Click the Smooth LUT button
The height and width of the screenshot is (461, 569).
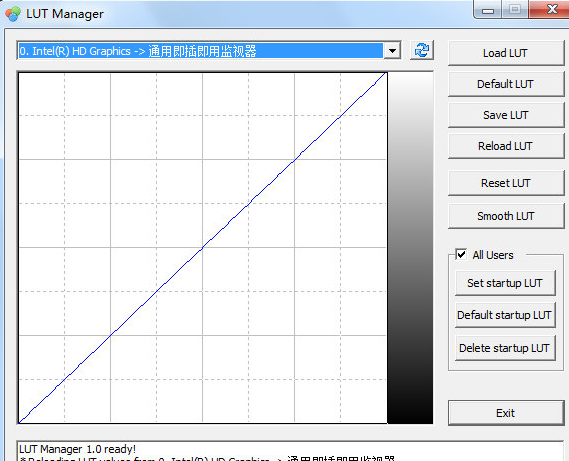[506, 216]
